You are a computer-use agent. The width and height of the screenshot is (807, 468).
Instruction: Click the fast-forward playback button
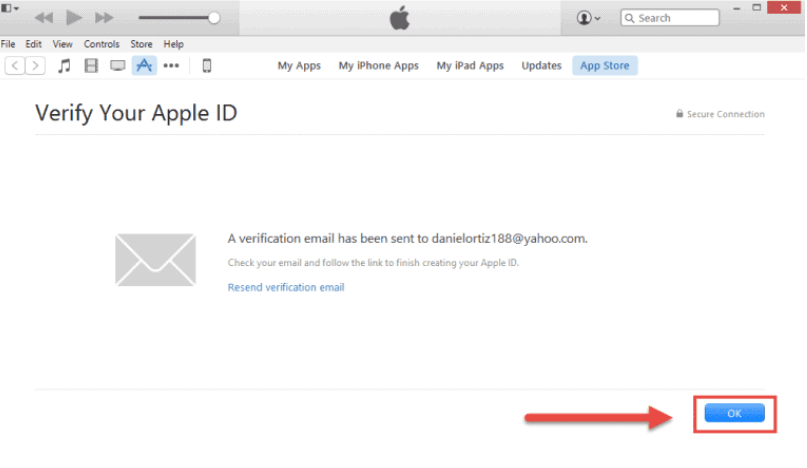(104, 18)
